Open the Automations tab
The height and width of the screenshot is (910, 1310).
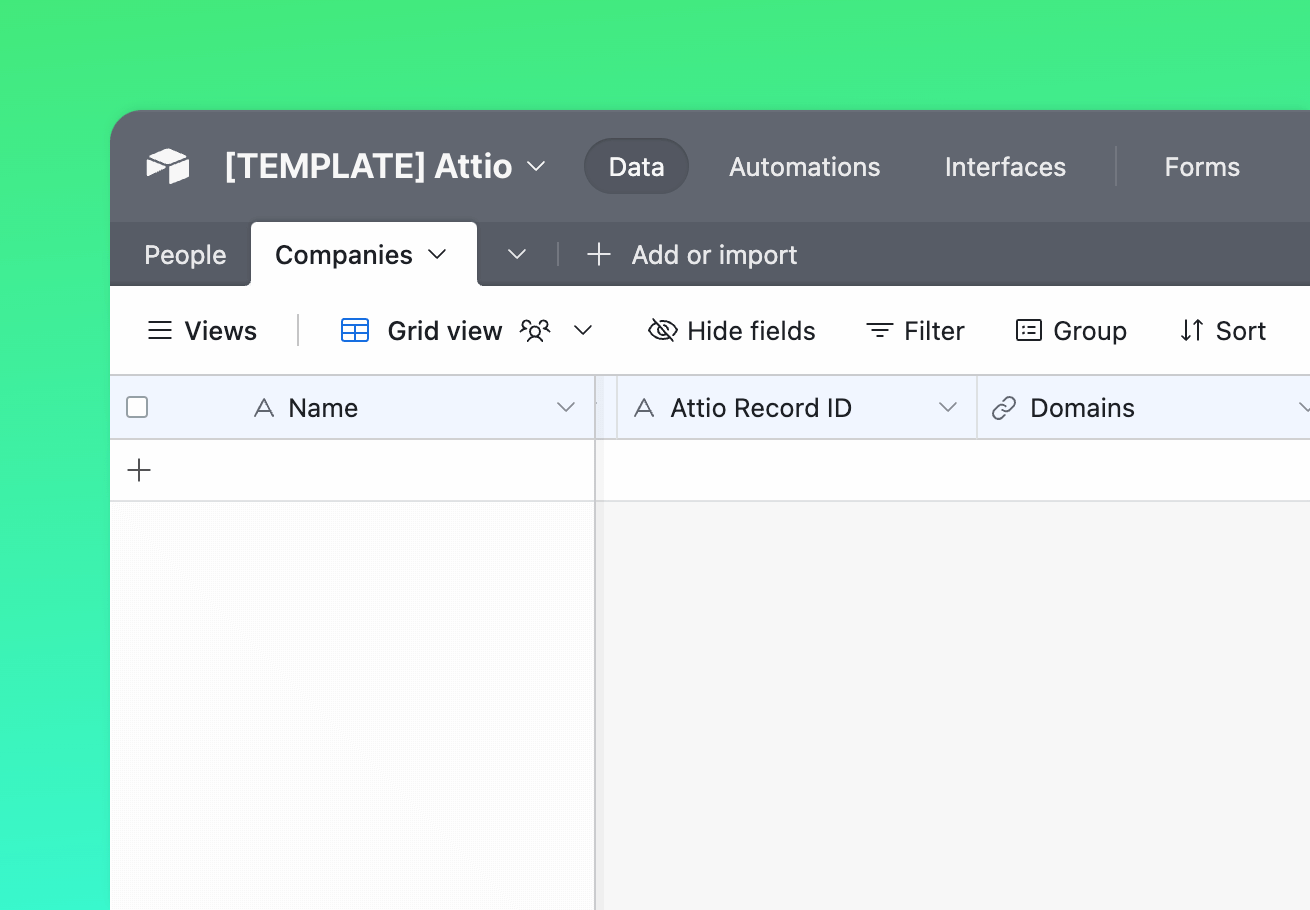(x=805, y=166)
